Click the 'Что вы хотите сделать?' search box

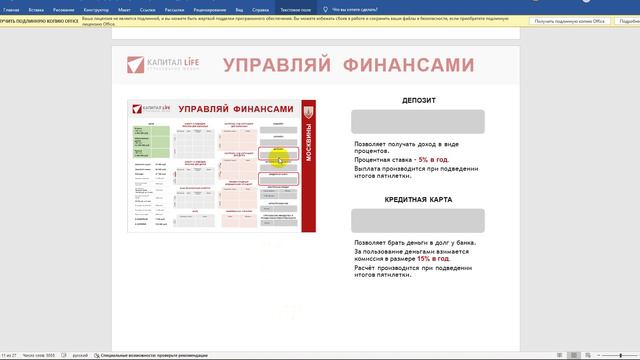(x=355, y=9)
